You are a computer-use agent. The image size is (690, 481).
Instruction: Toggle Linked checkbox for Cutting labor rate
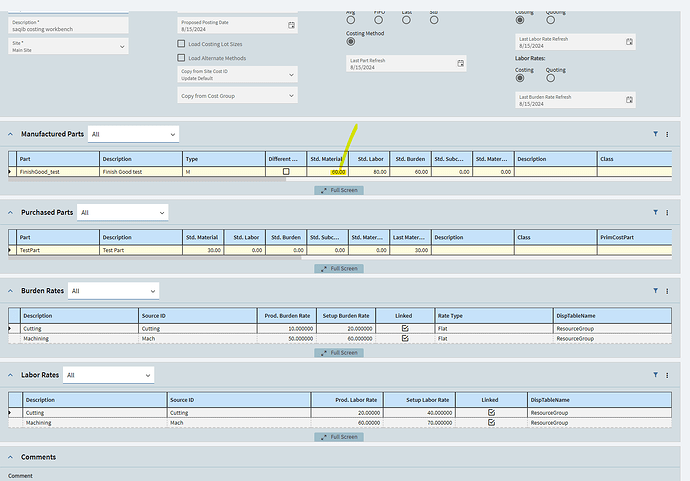click(491, 412)
